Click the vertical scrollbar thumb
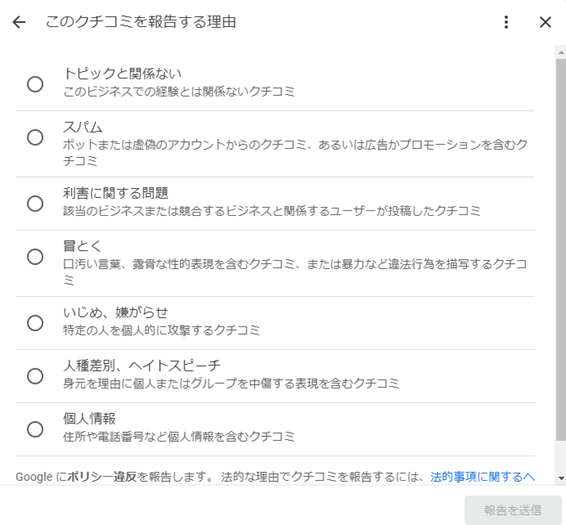 tap(561, 250)
